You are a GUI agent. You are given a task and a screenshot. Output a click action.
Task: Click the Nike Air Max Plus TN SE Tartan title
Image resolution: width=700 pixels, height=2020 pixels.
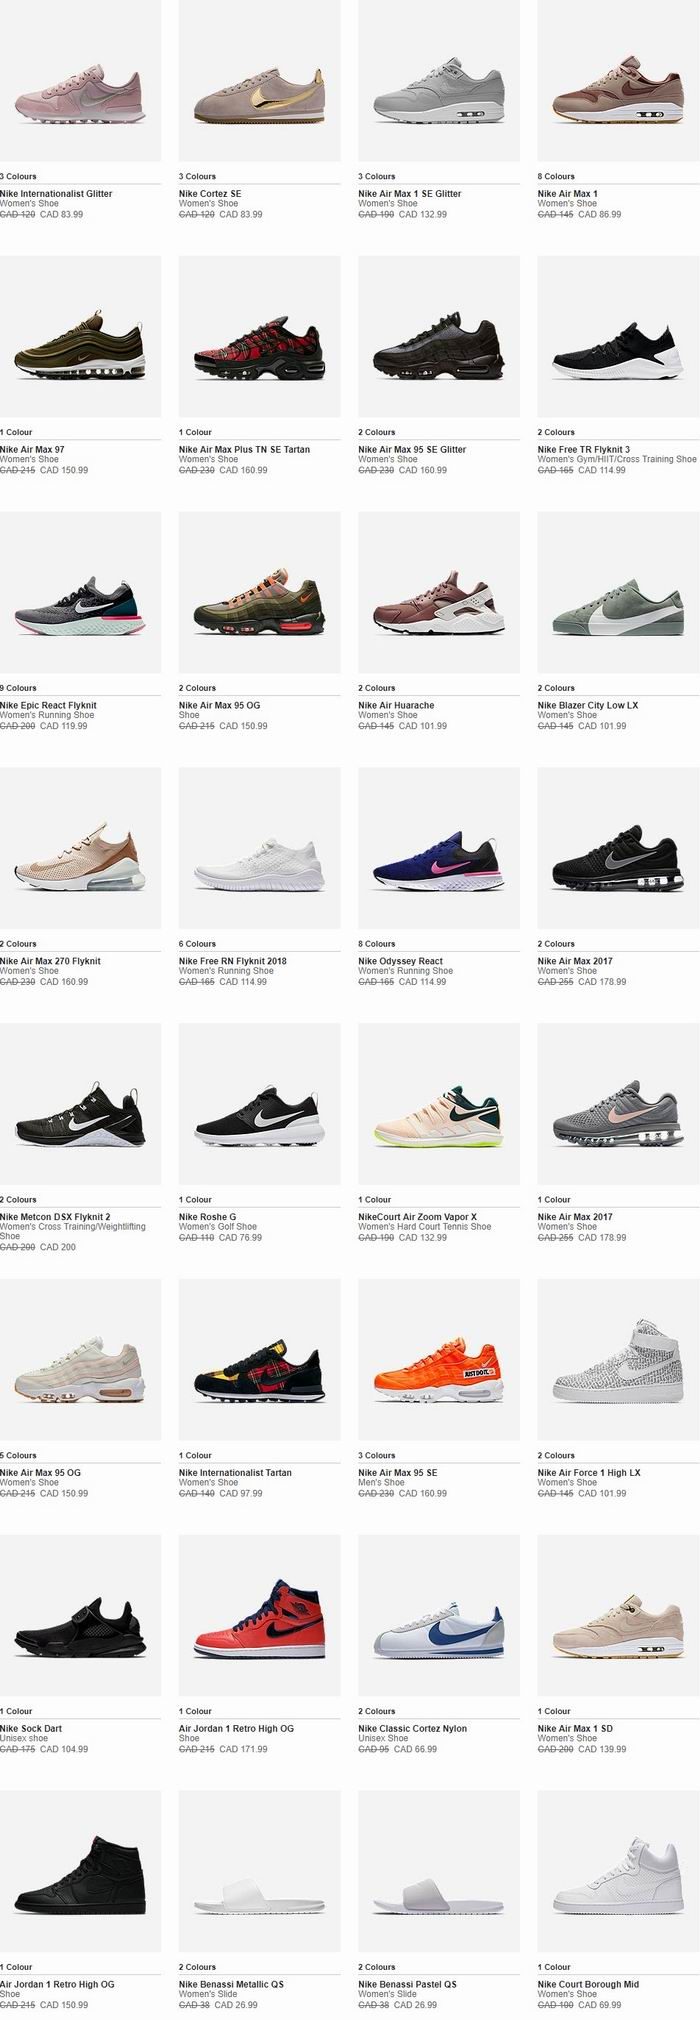coord(244,450)
